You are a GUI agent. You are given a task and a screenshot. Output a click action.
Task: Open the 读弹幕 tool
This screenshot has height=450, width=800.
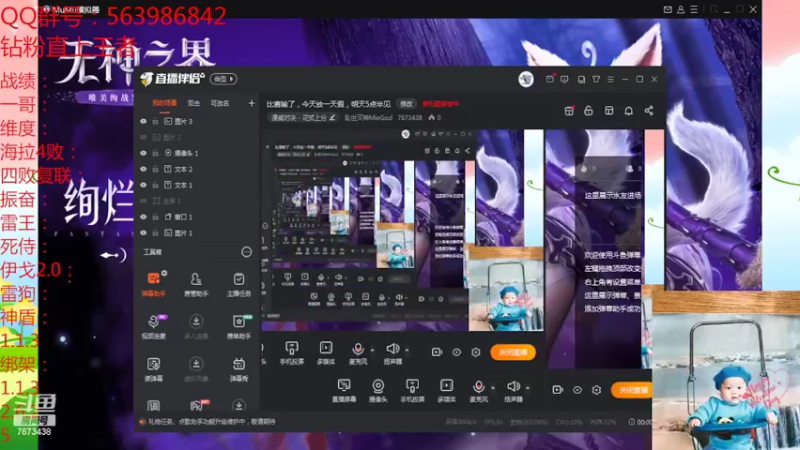[153, 370]
